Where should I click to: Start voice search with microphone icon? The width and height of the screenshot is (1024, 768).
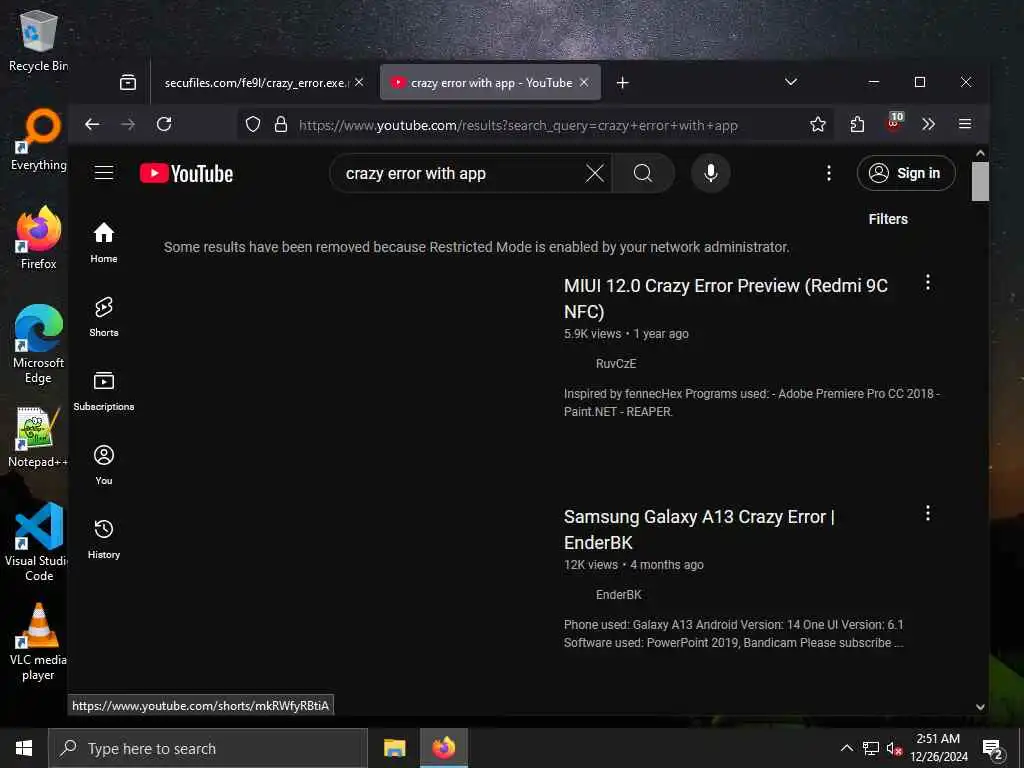(711, 173)
